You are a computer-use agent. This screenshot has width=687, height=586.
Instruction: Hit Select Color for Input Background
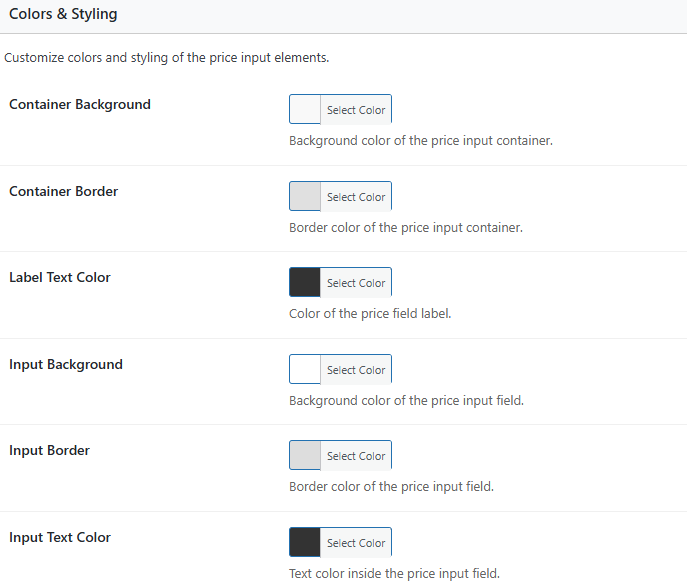point(355,370)
